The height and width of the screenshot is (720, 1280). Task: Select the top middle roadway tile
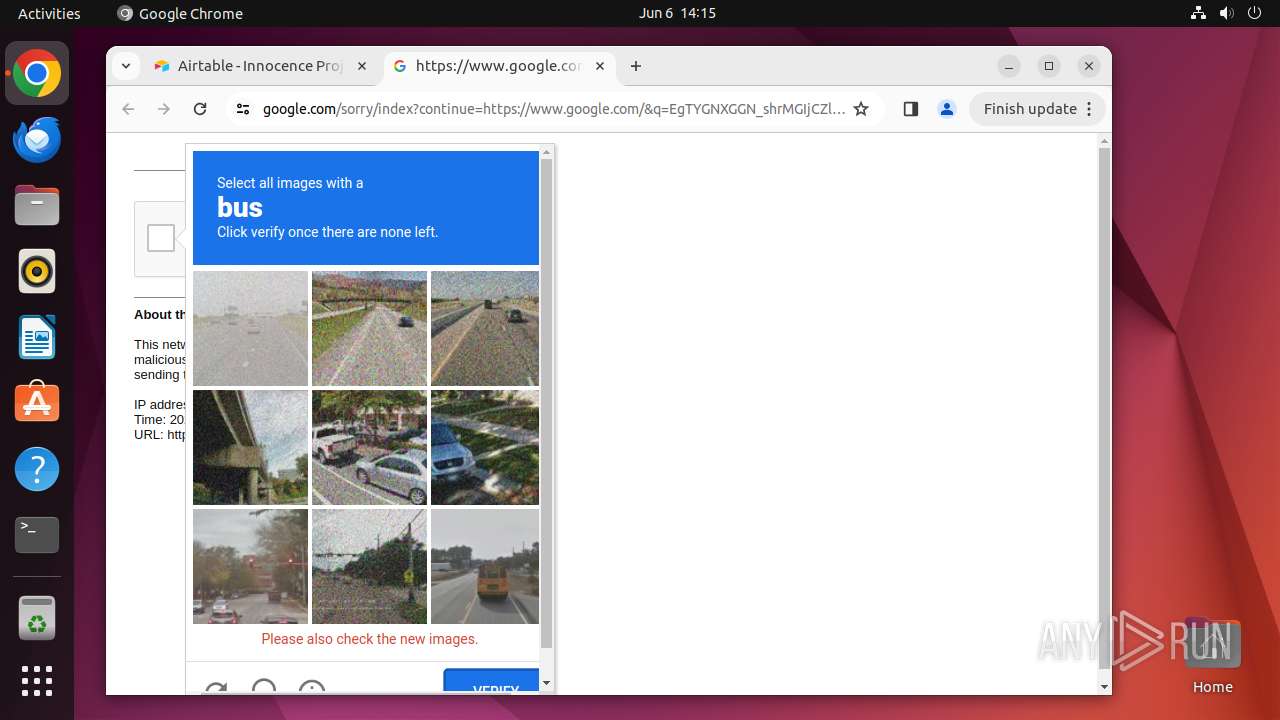tap(369, 328)
